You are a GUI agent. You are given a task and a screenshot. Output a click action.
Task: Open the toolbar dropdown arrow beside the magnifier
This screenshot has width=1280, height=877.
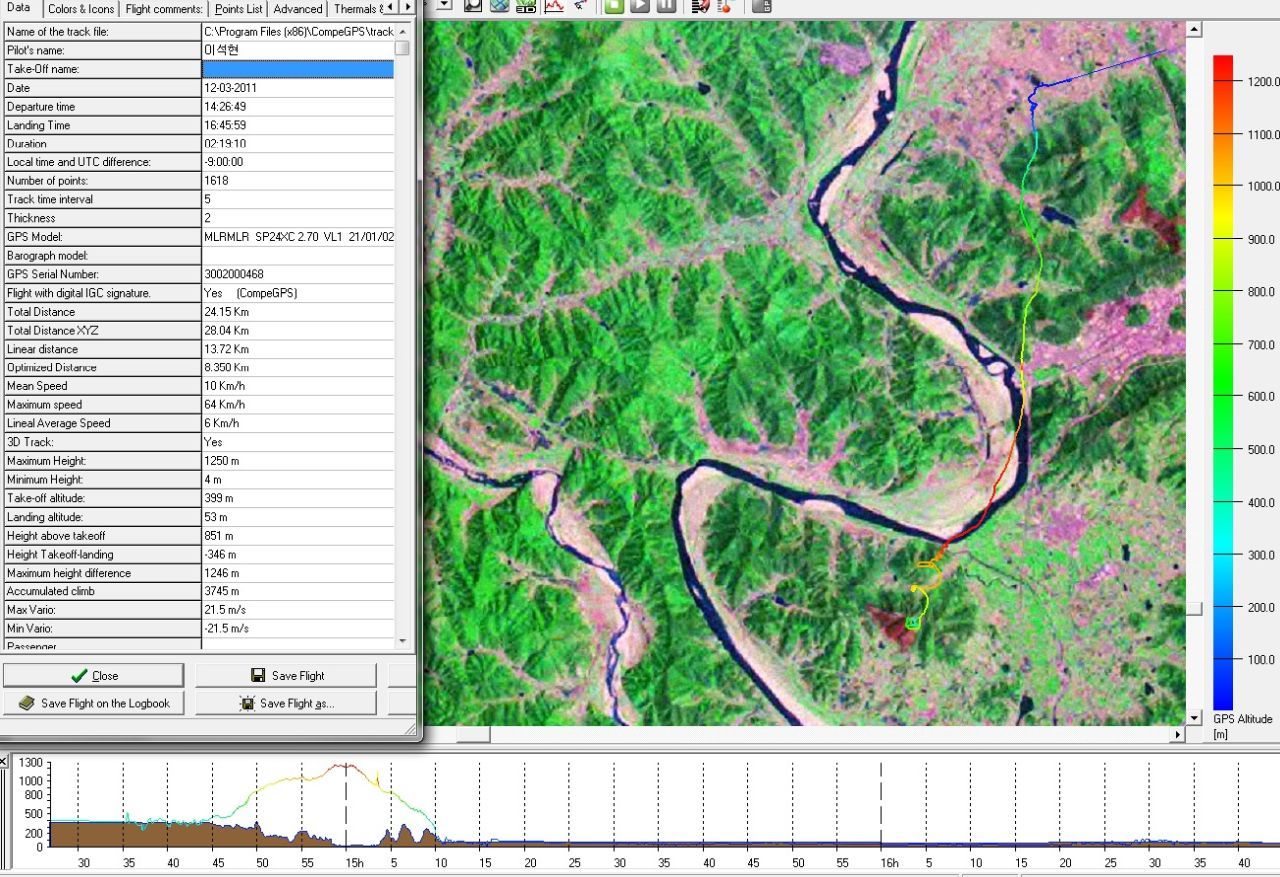(445, 4)
